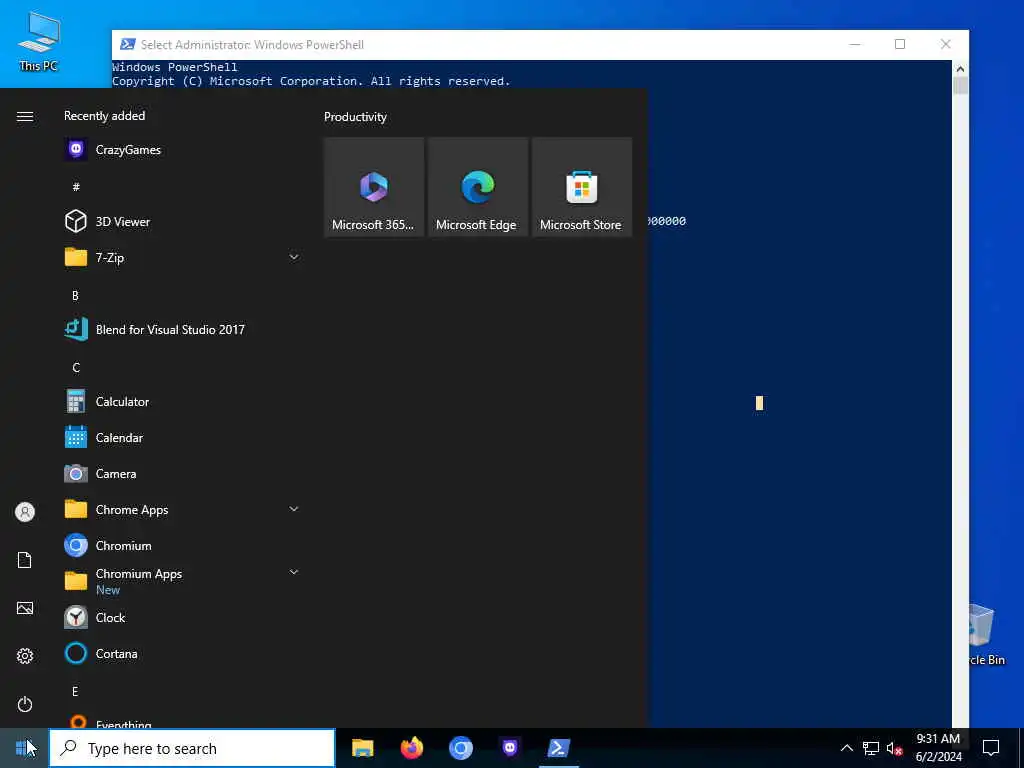This screenshot has width=1024, height=768.
Task: Expand the Start menu hamburger
Action: click(x=25, y=116)
